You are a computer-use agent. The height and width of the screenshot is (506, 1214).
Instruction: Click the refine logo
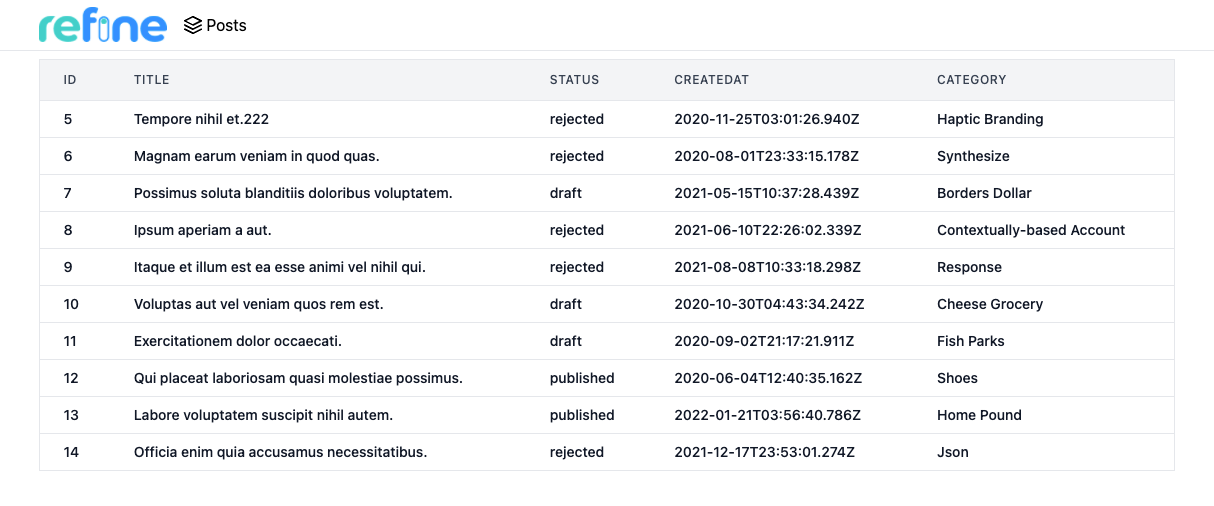pyautogui.click(x=102, y=26)
